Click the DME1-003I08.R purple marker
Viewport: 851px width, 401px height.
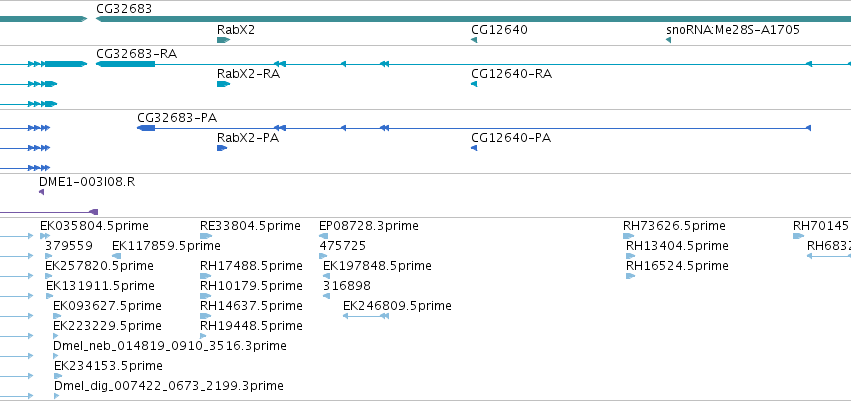[41, 192]
